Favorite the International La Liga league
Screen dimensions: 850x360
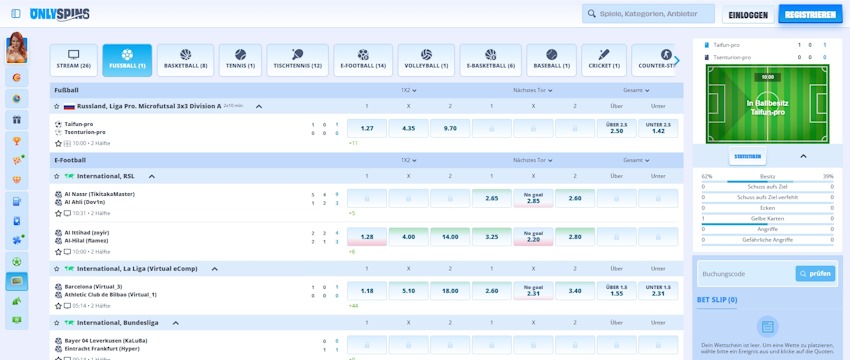click(56, 268)
